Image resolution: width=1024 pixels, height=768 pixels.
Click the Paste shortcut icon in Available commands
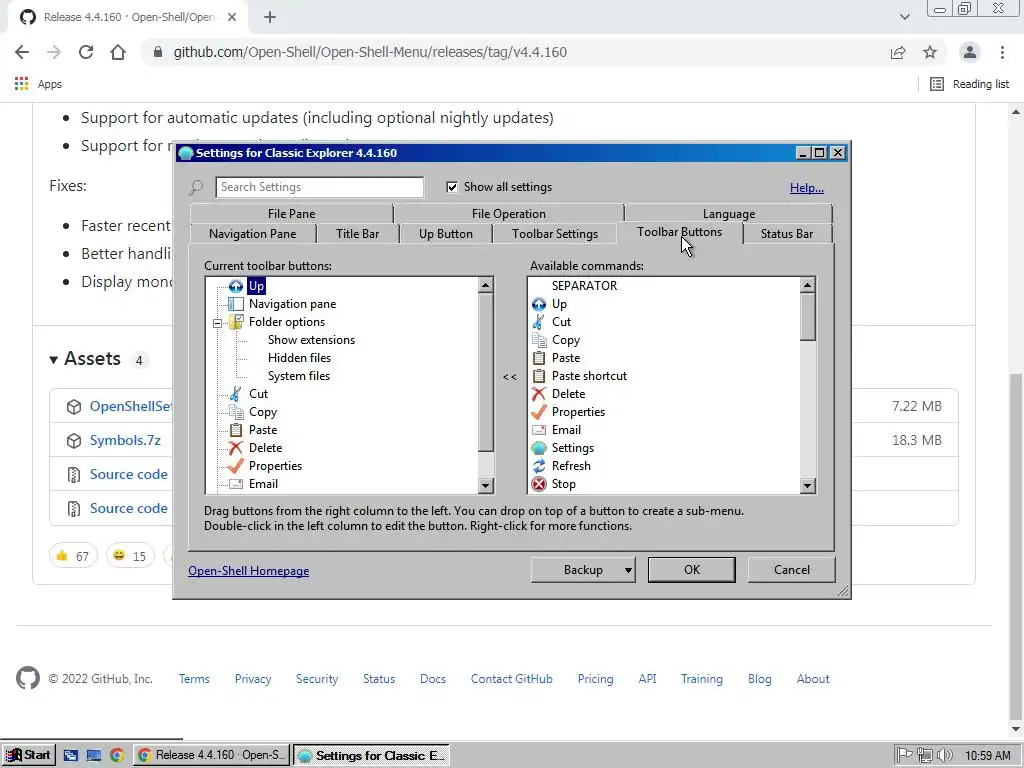click(x=539, y=376)
